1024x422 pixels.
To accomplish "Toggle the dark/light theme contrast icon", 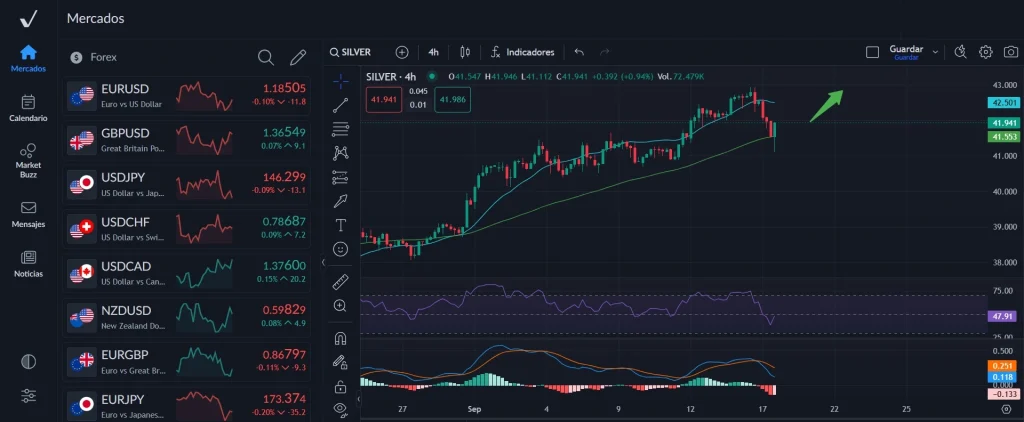I will (28, 361).
